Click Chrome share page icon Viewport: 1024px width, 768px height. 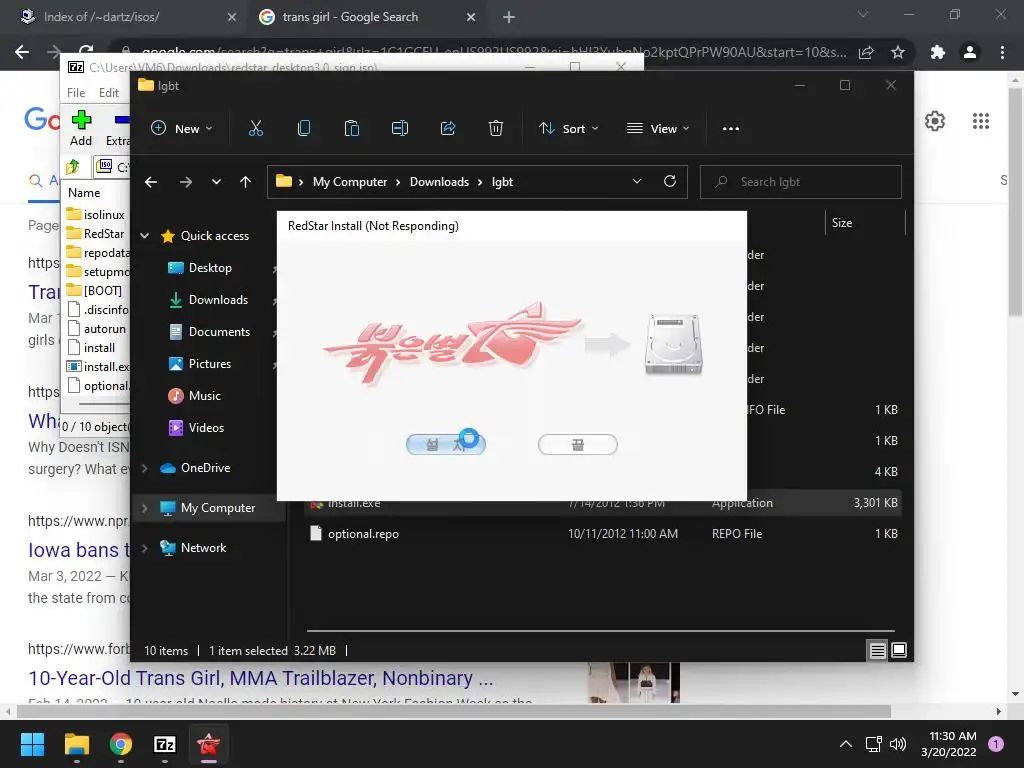click(867, 52)
